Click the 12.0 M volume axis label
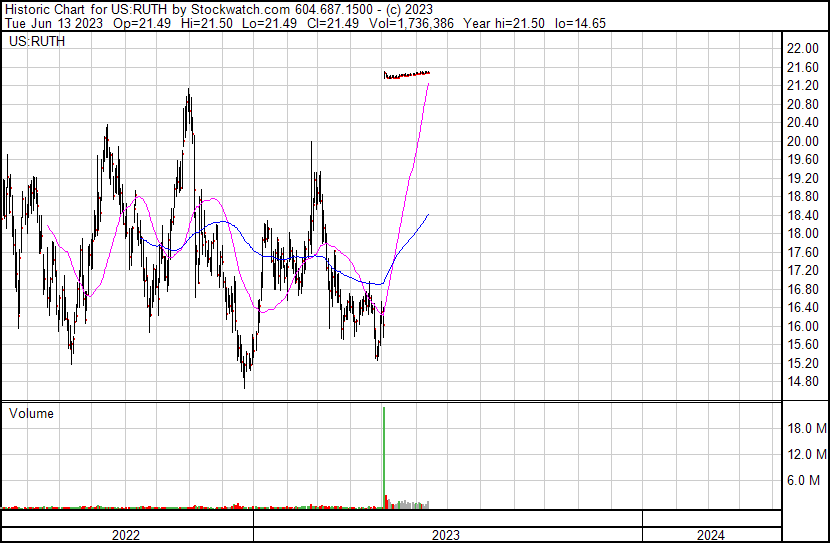The image size is (830, 543). pos(806,455)
